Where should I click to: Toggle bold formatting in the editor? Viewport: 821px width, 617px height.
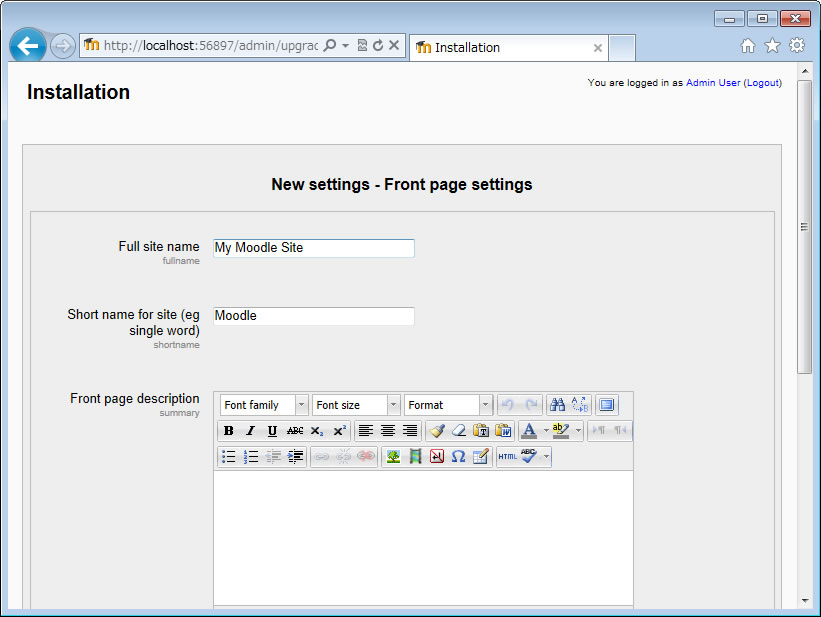[x=229, y=431]
